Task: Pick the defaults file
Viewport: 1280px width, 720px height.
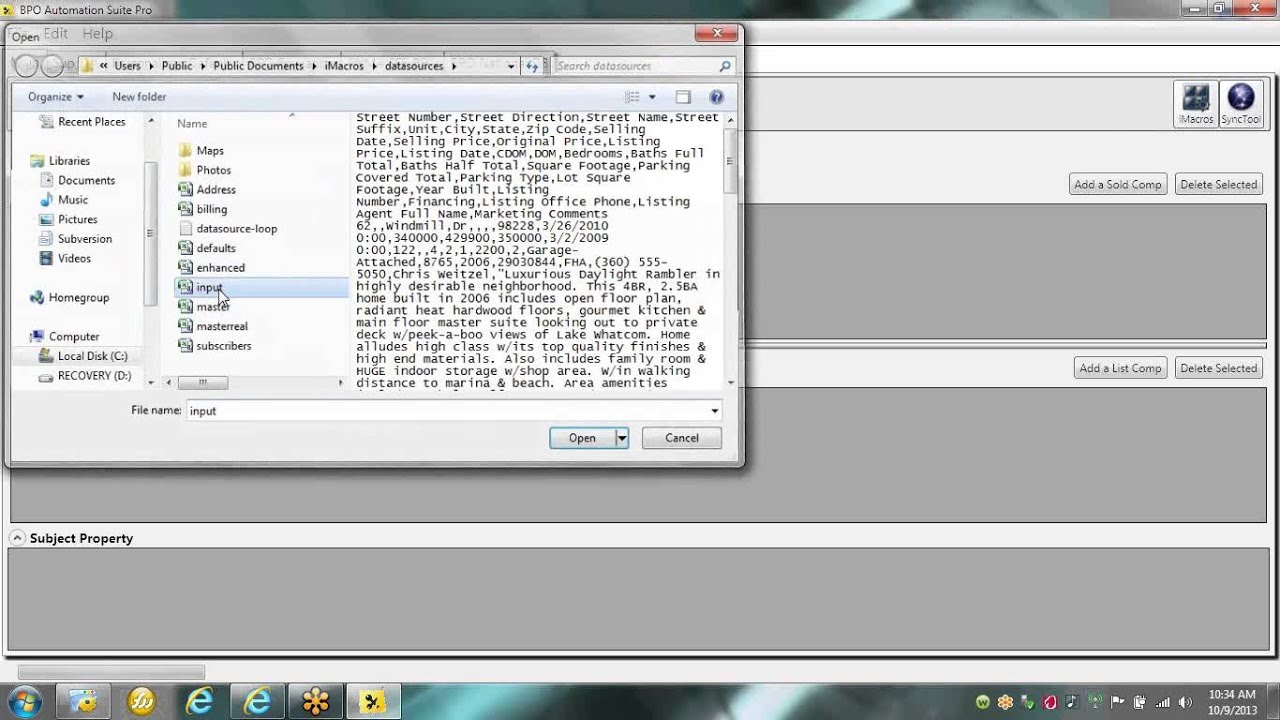Action: click(216, 248)
